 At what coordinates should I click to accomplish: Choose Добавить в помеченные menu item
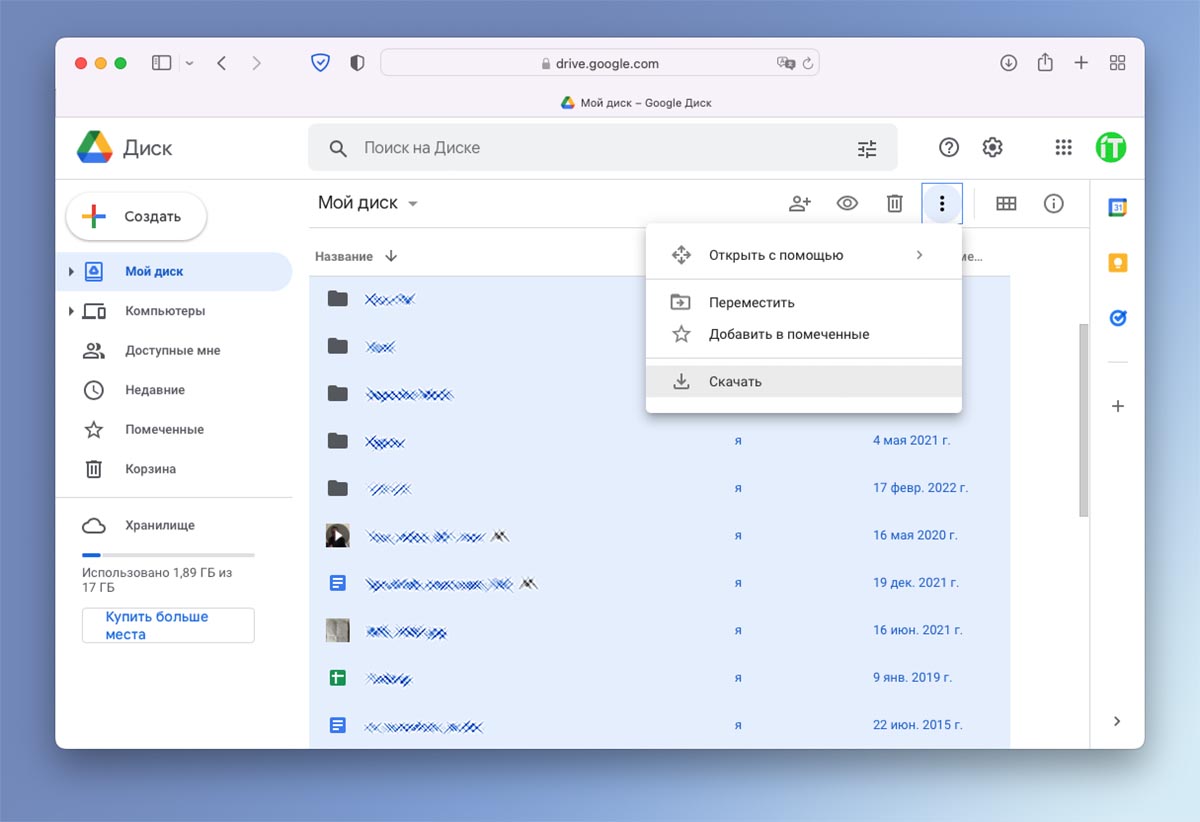(803, 334)
